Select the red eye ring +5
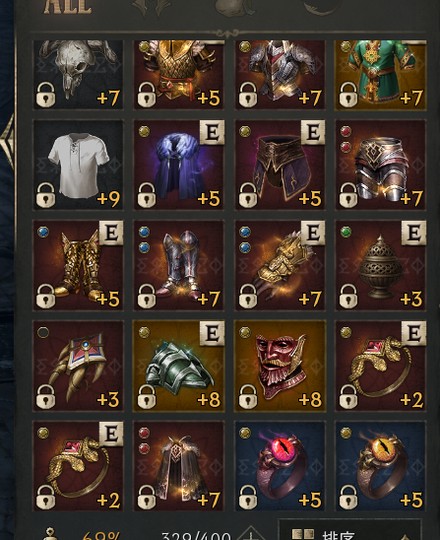The width and height of the screenshot is (440, 540). point(280,466)
